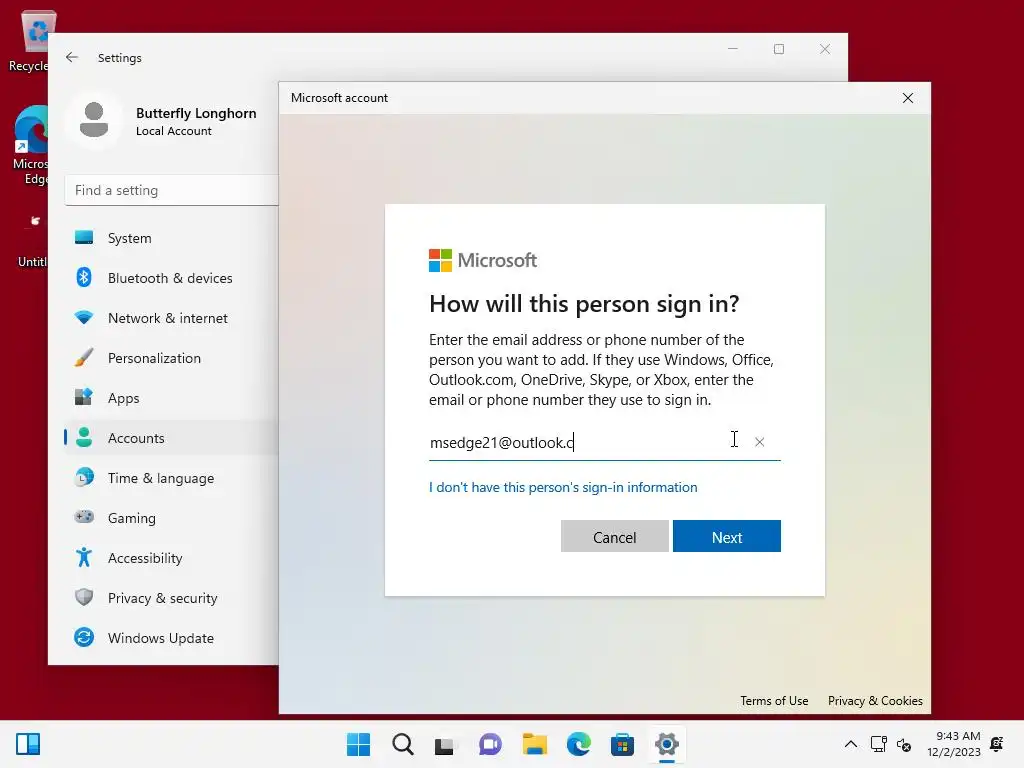Image resolution: width=1024 pixels, height=768 pixels.
Task: Minimize the Settings window
Action: [x=733, y=49]
